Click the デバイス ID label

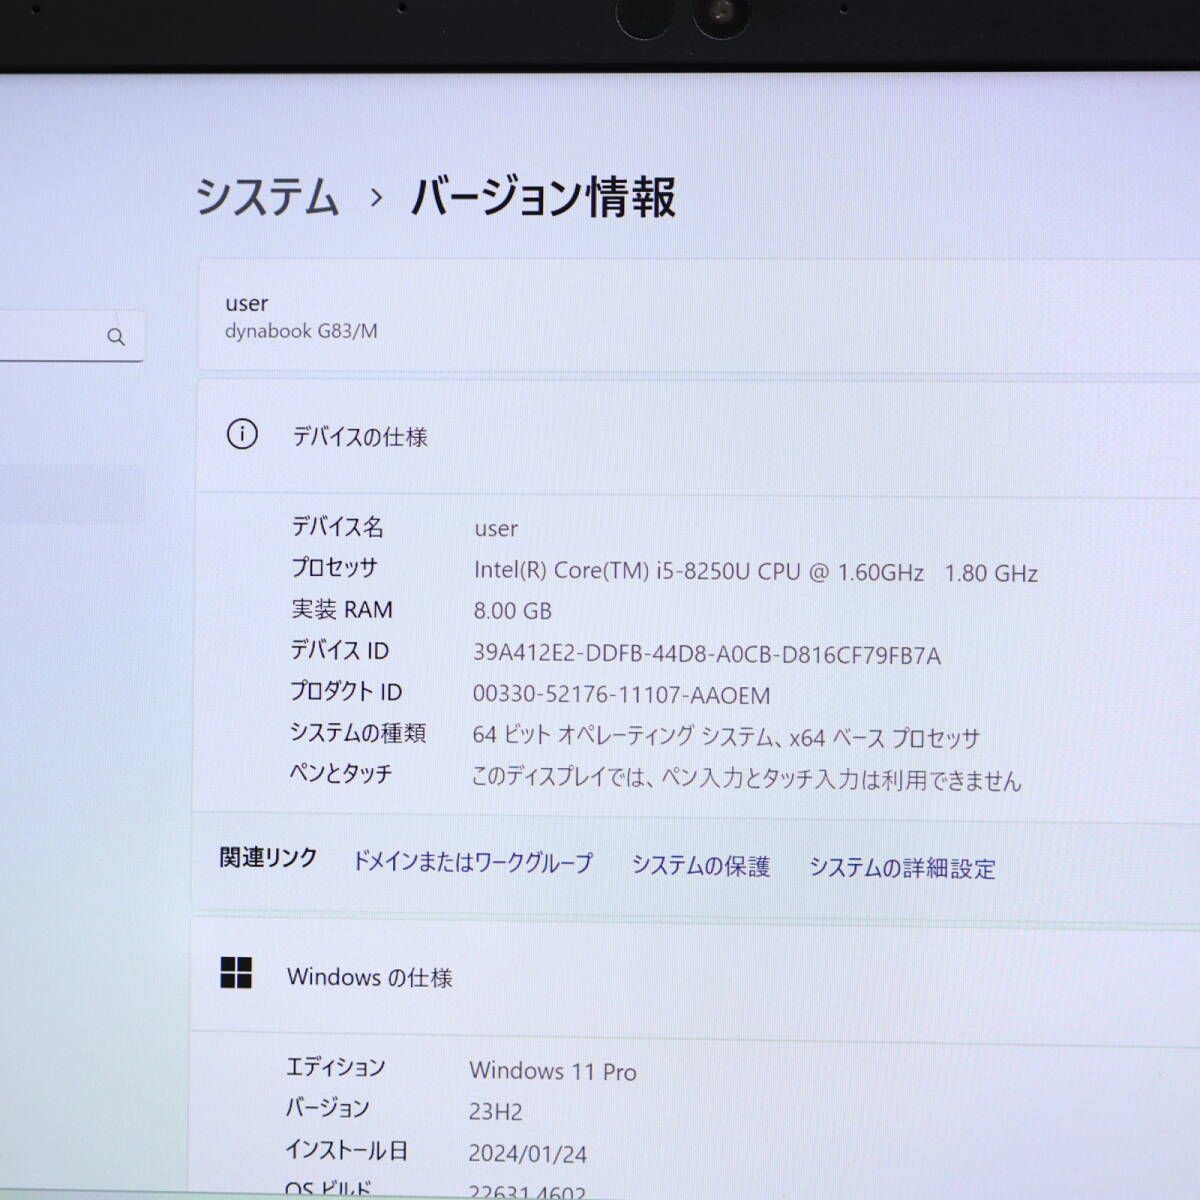(339, 650)
